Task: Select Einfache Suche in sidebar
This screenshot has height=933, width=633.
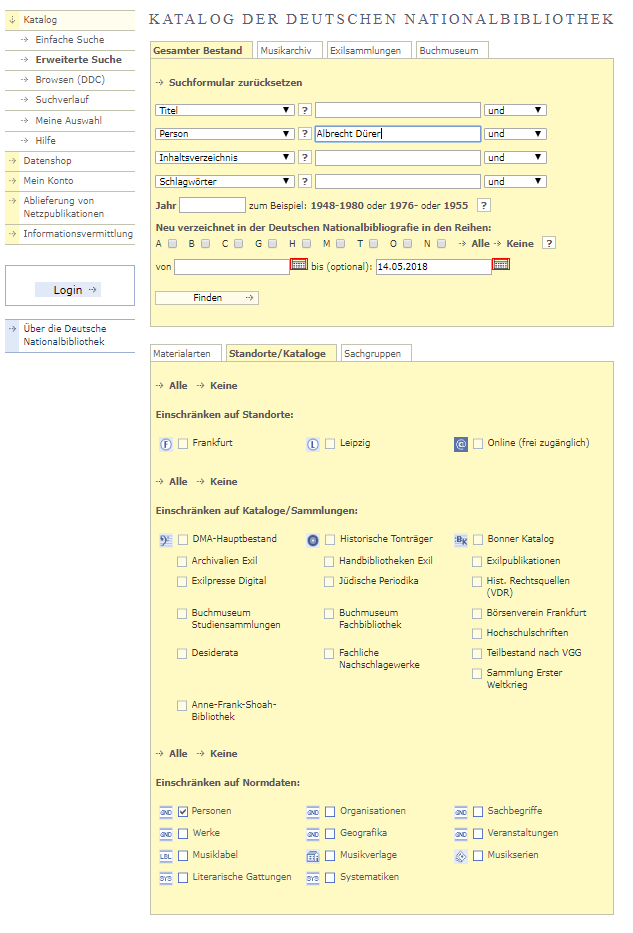Action: pos(70,40)
